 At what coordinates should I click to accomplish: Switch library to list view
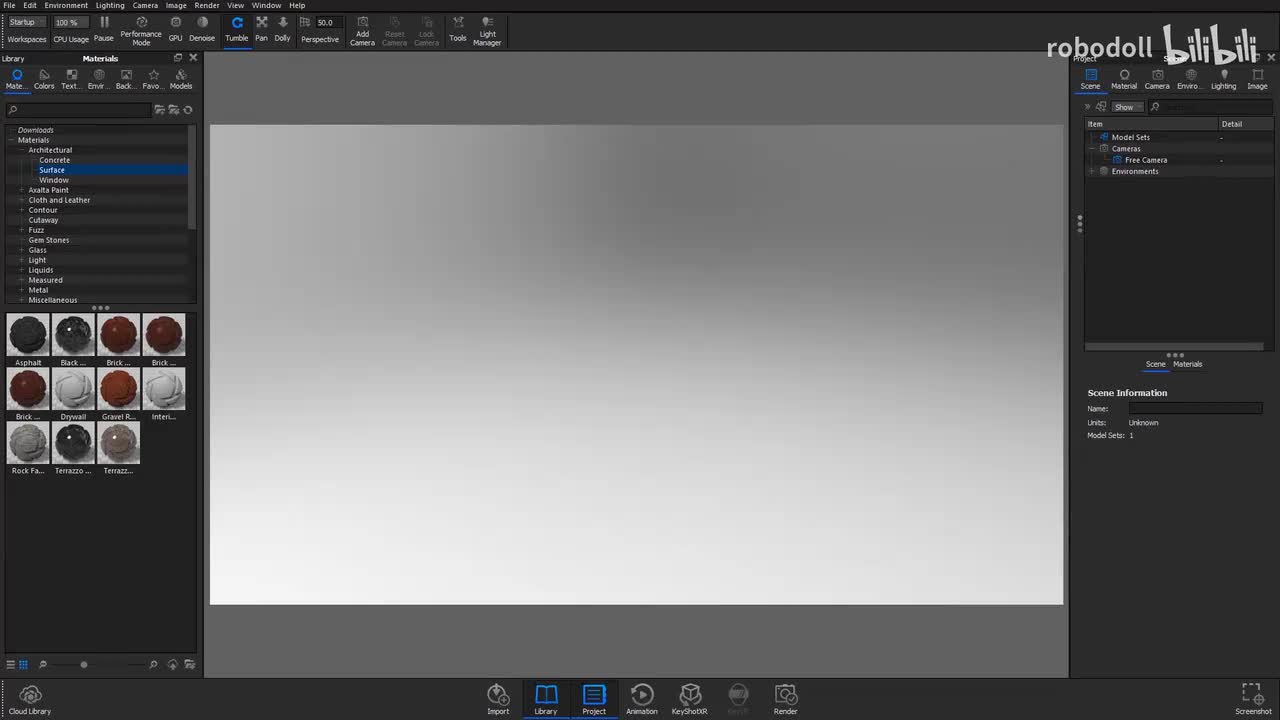pyautogui.click(x=11, y=664)
